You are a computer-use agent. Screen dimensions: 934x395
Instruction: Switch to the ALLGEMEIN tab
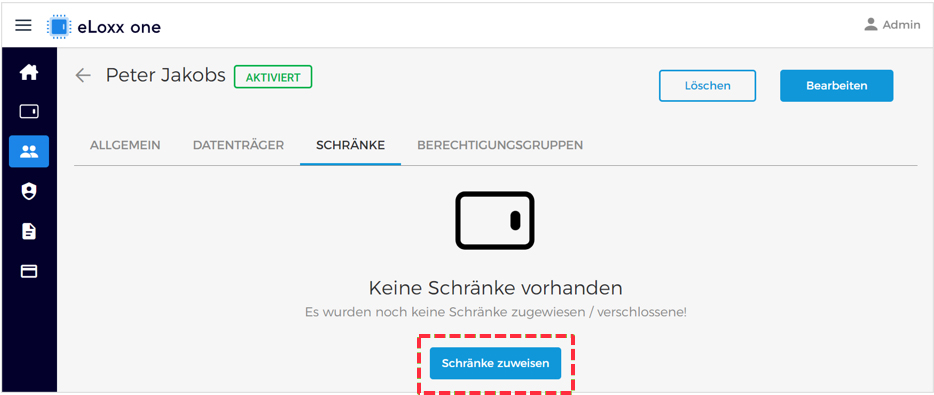click(125, 145)
